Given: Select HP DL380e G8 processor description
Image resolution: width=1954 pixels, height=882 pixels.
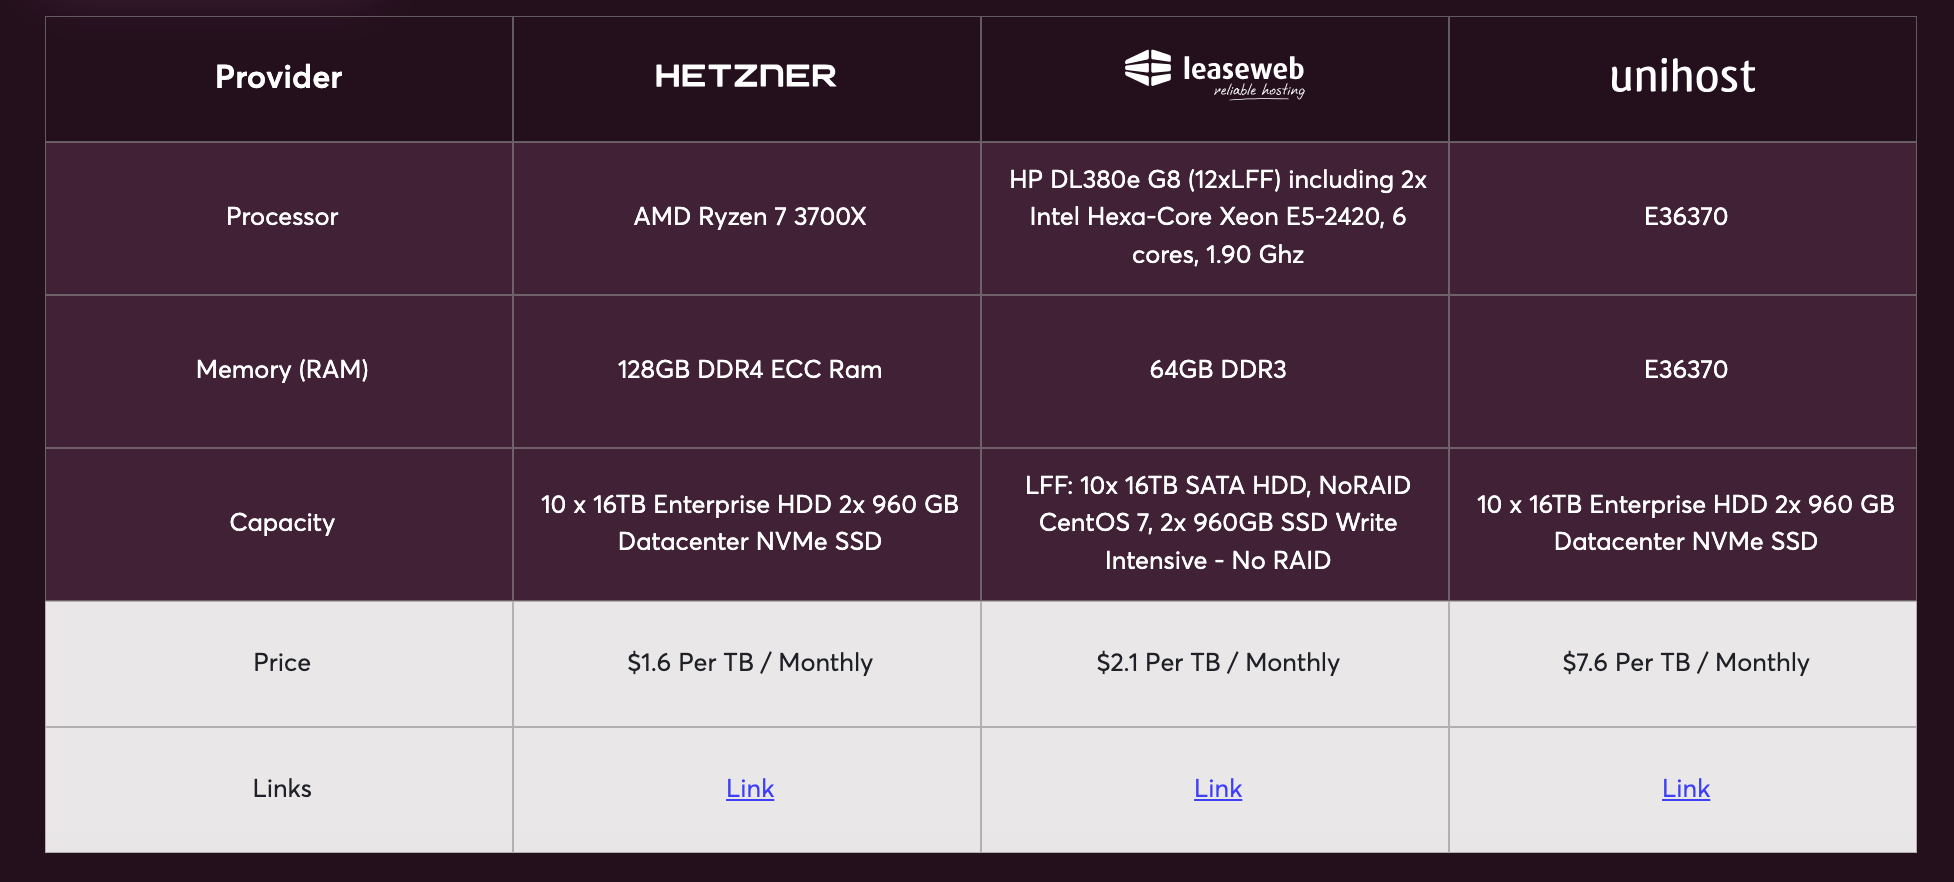Looking at the screenshot, I should click(1218, 217).
